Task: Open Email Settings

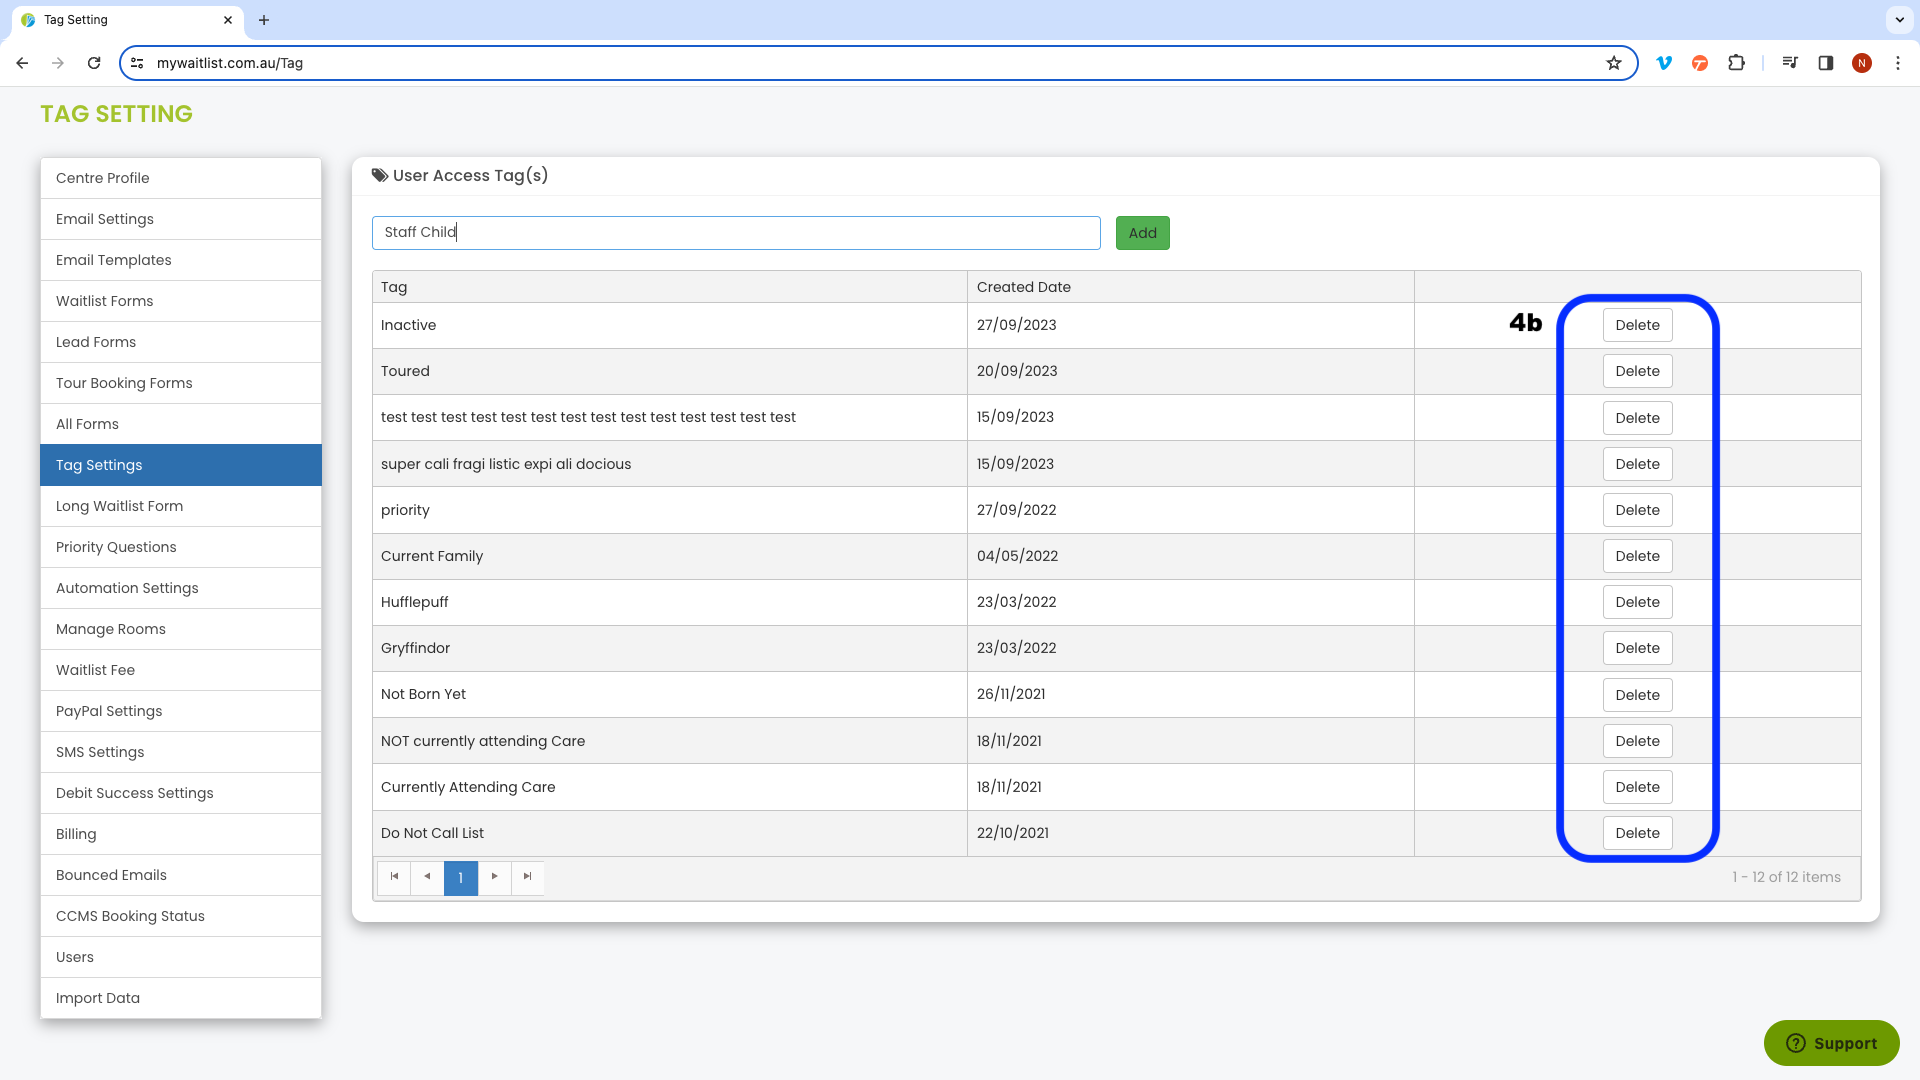Action: coord(181,219)
